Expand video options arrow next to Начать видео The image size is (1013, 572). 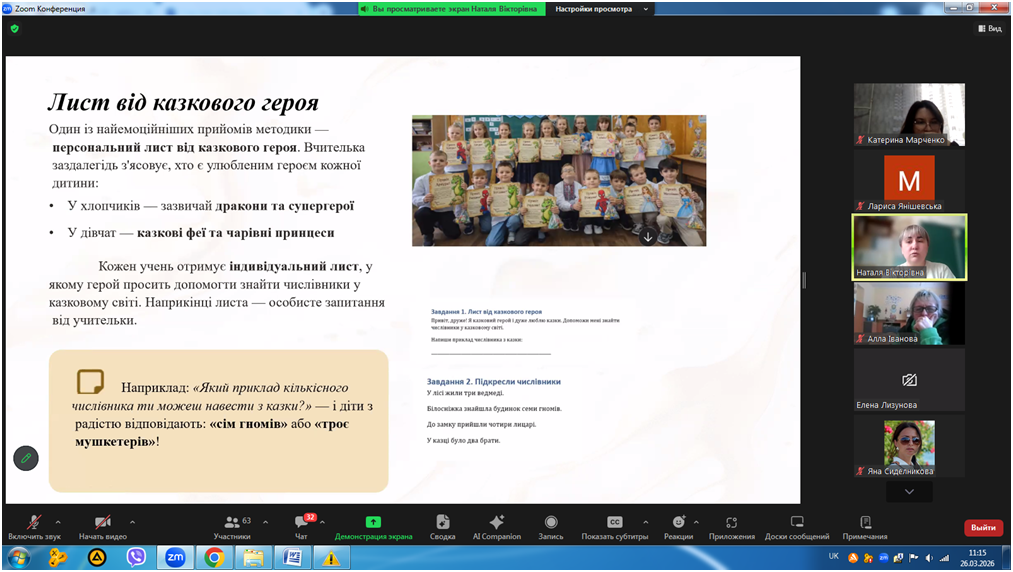[x=132, y=522]
